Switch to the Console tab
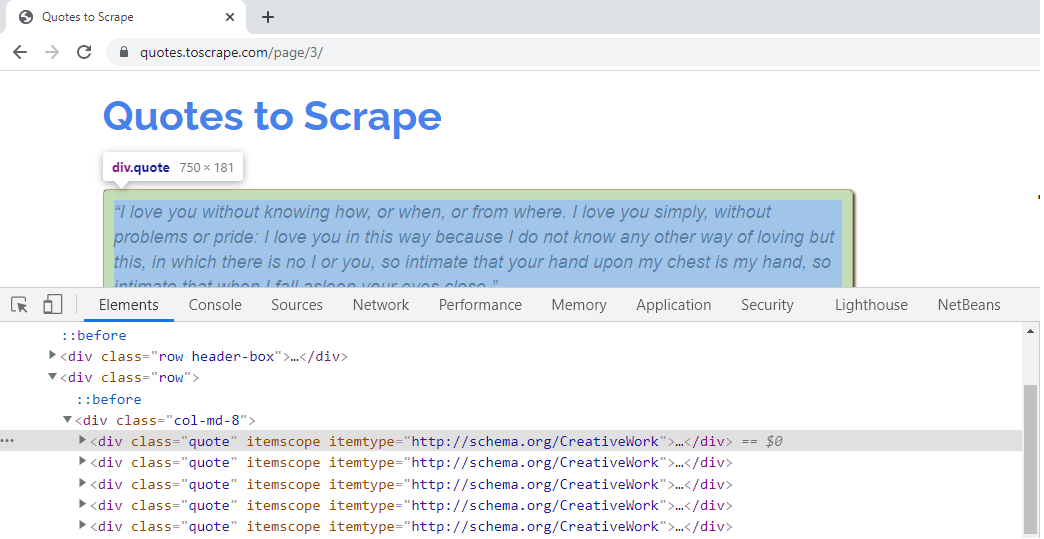The height and width of the screenshot is (539, 1044). (215, 305)
